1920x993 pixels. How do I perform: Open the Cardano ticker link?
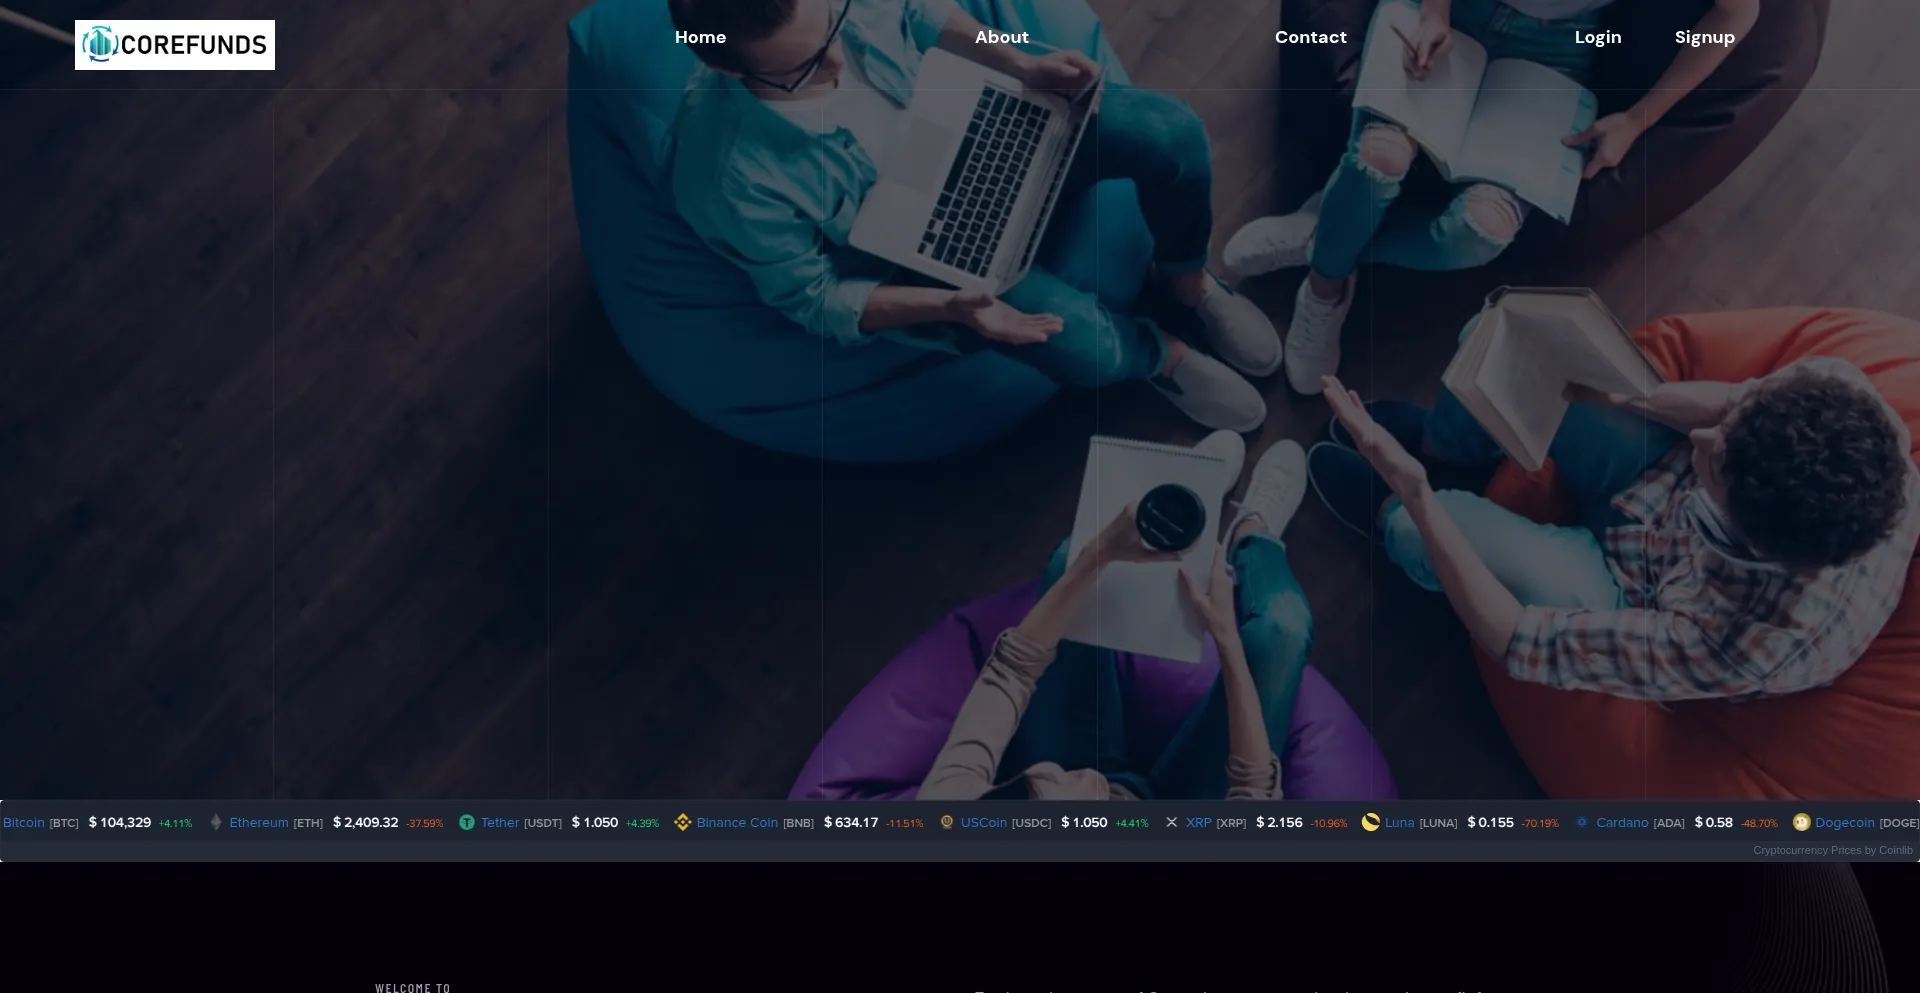pos(1621,822)
